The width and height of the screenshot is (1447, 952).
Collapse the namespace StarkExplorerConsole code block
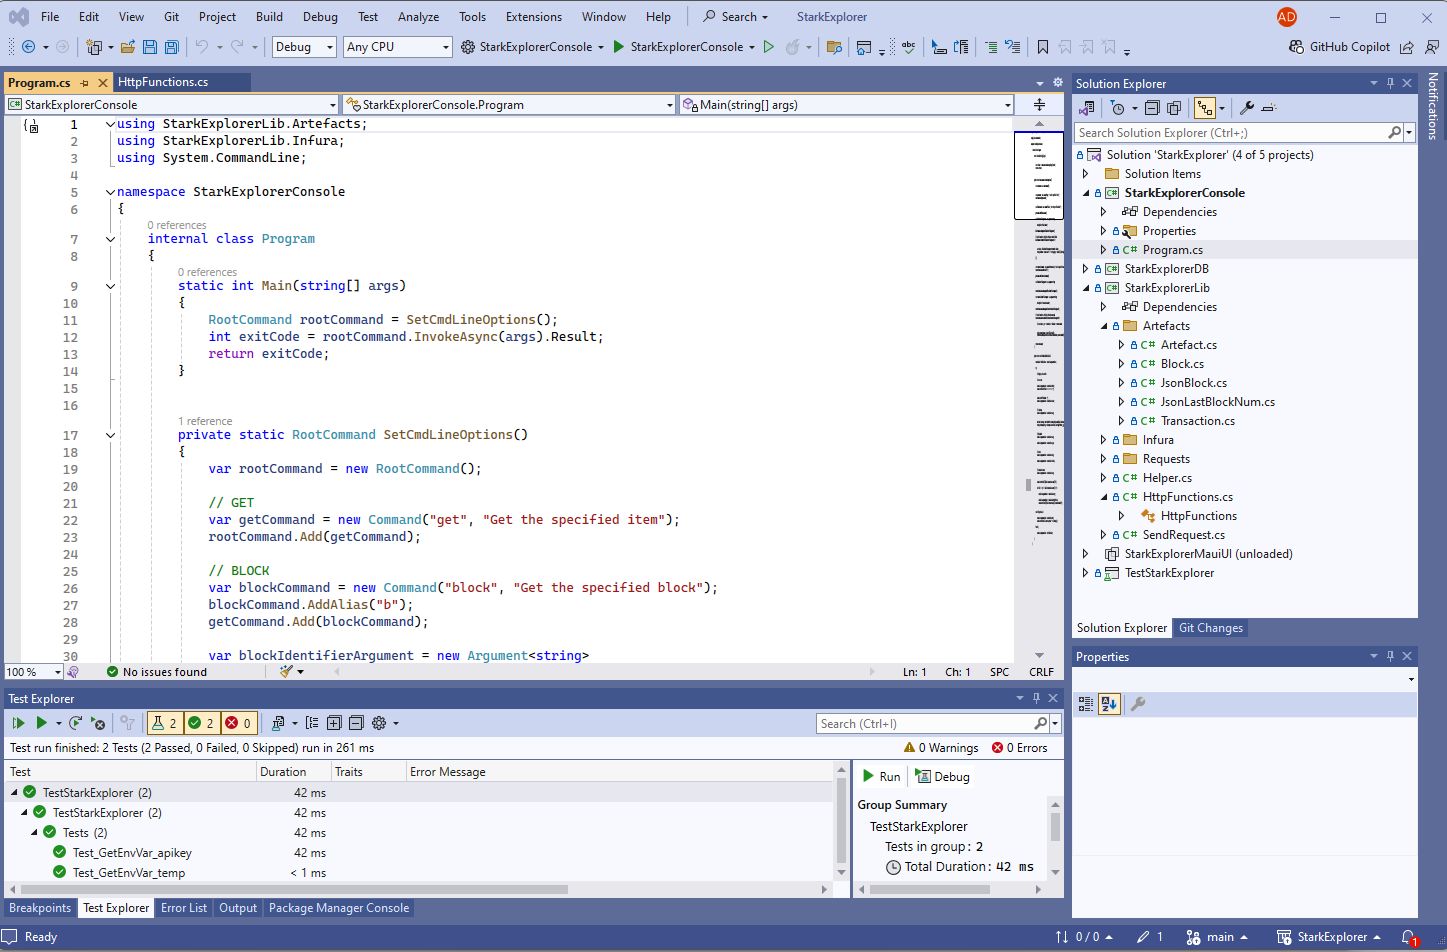point(110,192)
